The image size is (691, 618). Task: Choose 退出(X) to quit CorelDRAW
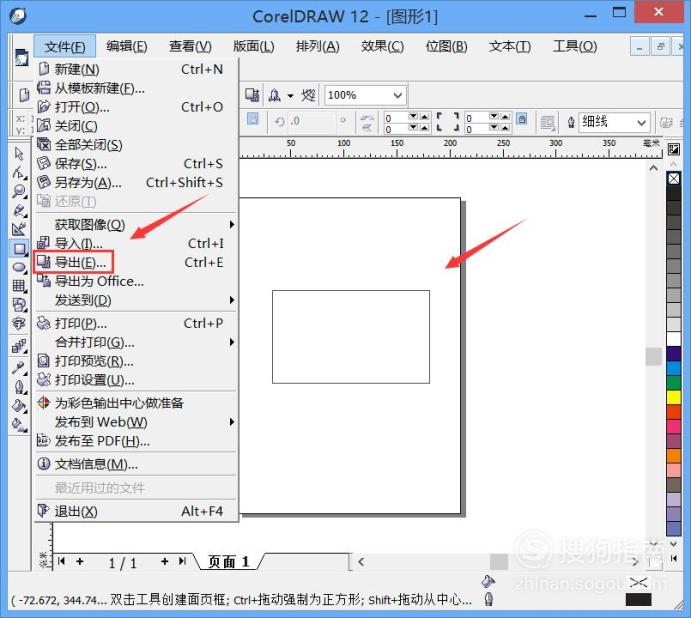(137, 511)
